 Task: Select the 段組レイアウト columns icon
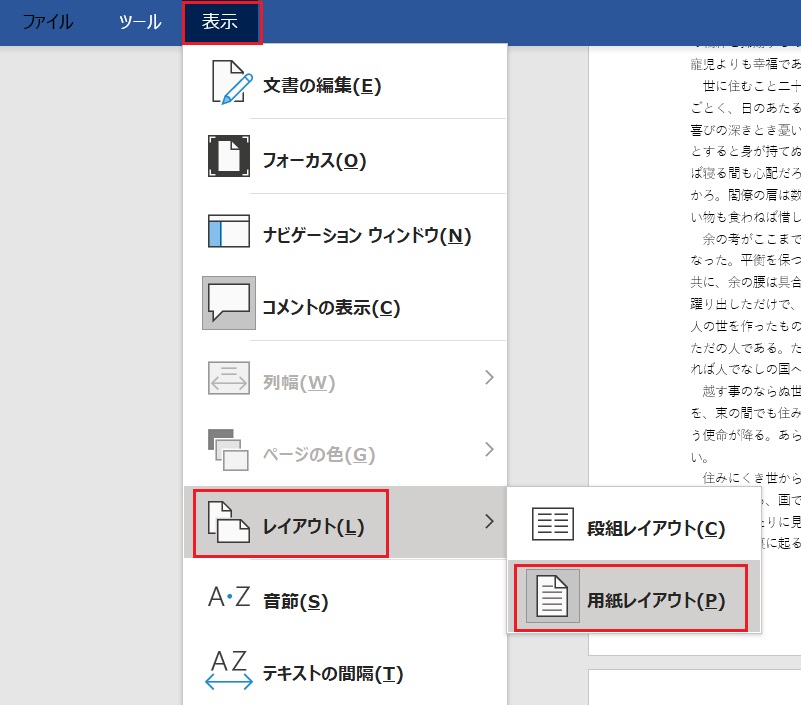[x=552, y=525]
